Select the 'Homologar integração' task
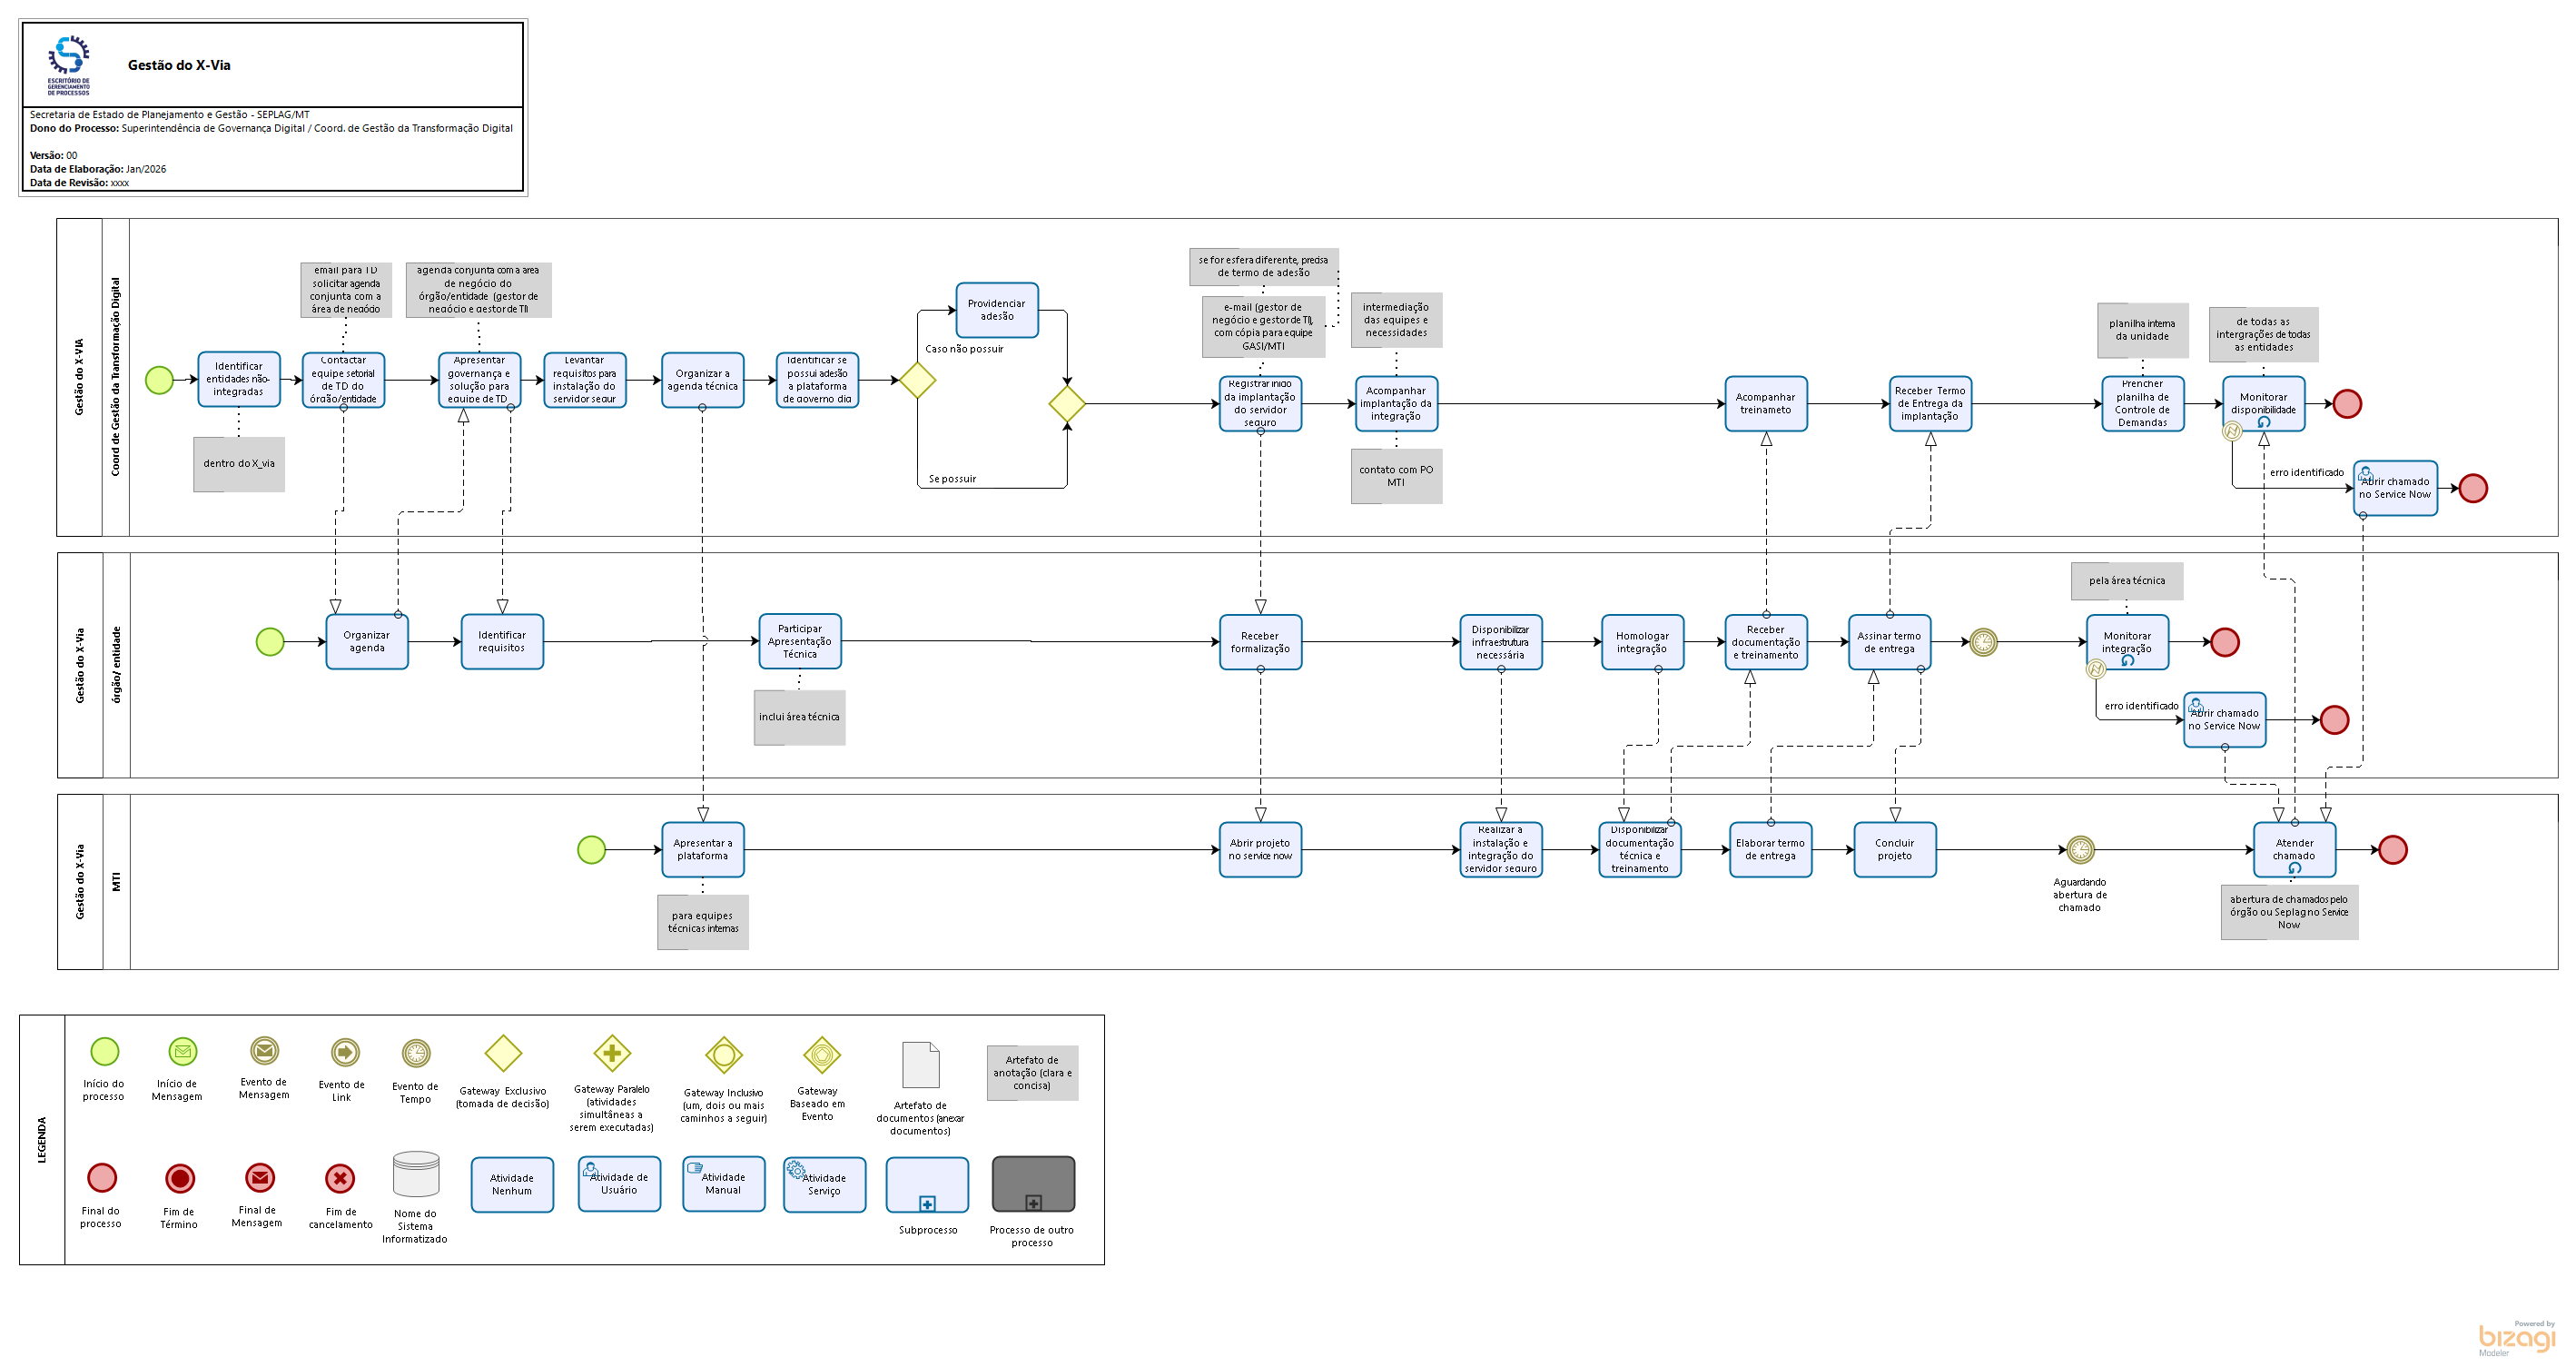The image size is (2576, 1367). [1642, 642]
